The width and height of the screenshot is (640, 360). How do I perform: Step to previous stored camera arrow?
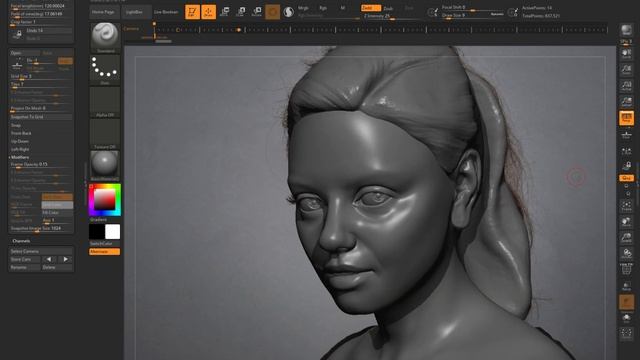[49, 259]
